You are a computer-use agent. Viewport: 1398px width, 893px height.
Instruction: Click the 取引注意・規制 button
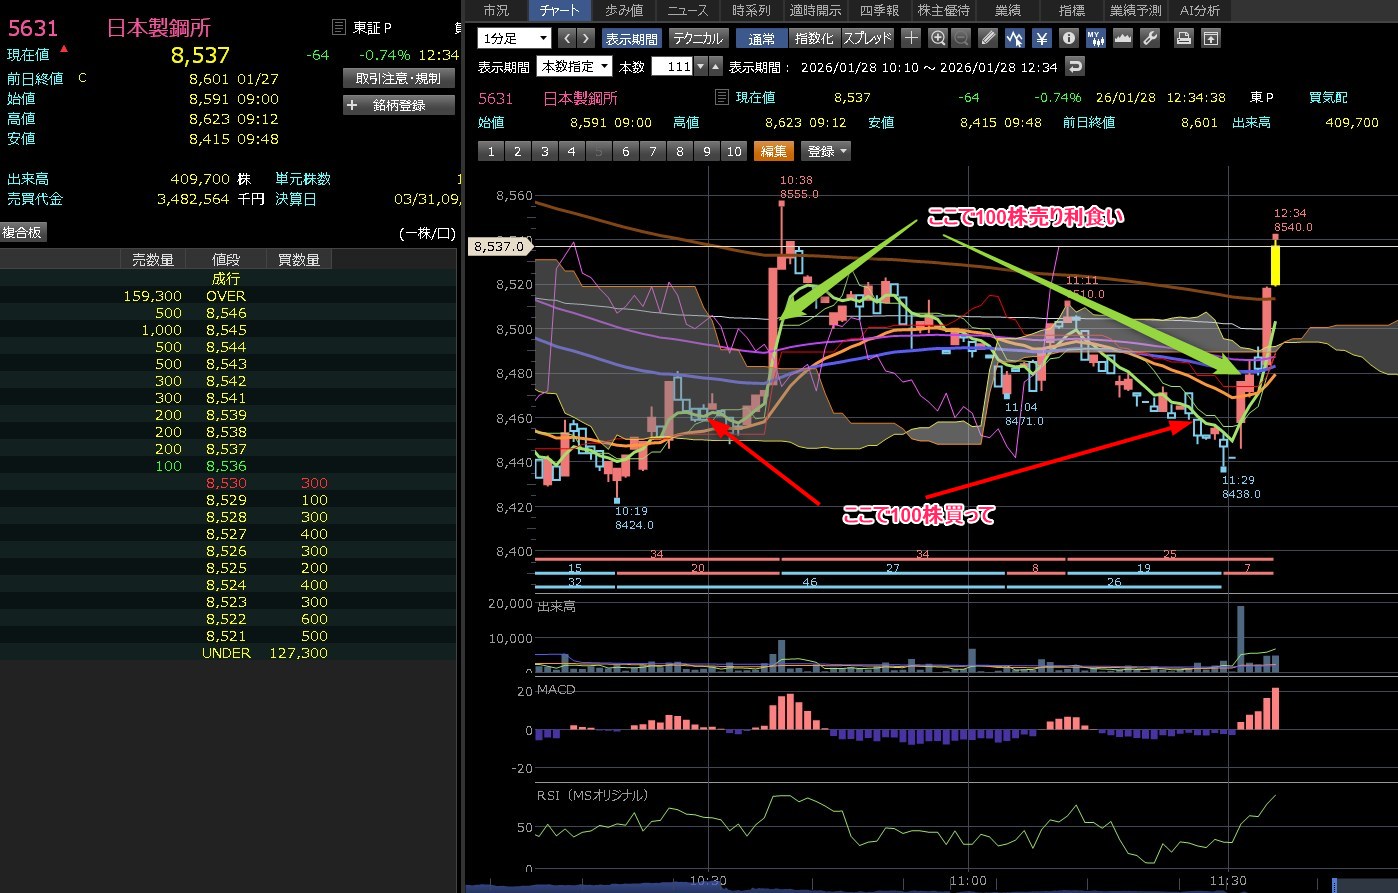coord(398,78)
